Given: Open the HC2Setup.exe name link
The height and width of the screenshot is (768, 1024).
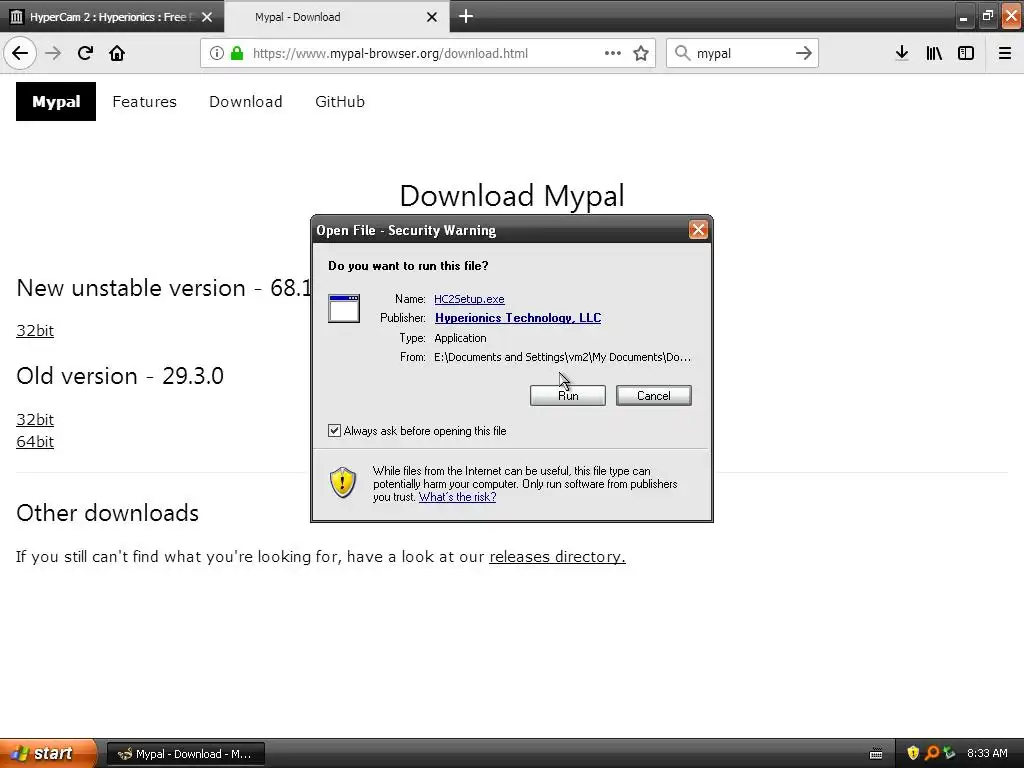Looking at the screenshot, I should (469, 298).
